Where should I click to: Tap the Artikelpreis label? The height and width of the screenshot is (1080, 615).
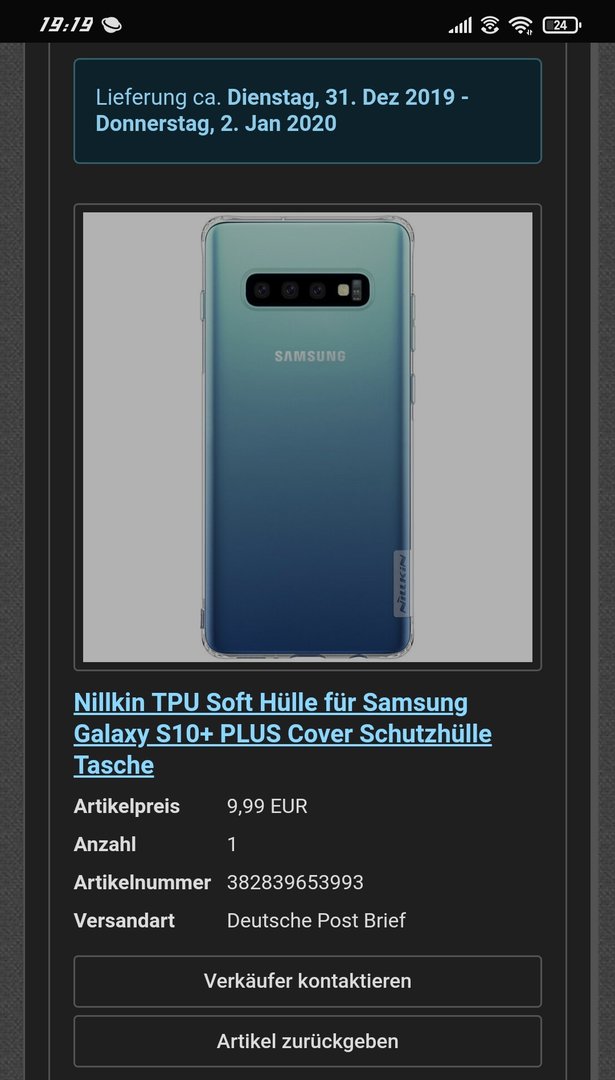pos(127,807)
